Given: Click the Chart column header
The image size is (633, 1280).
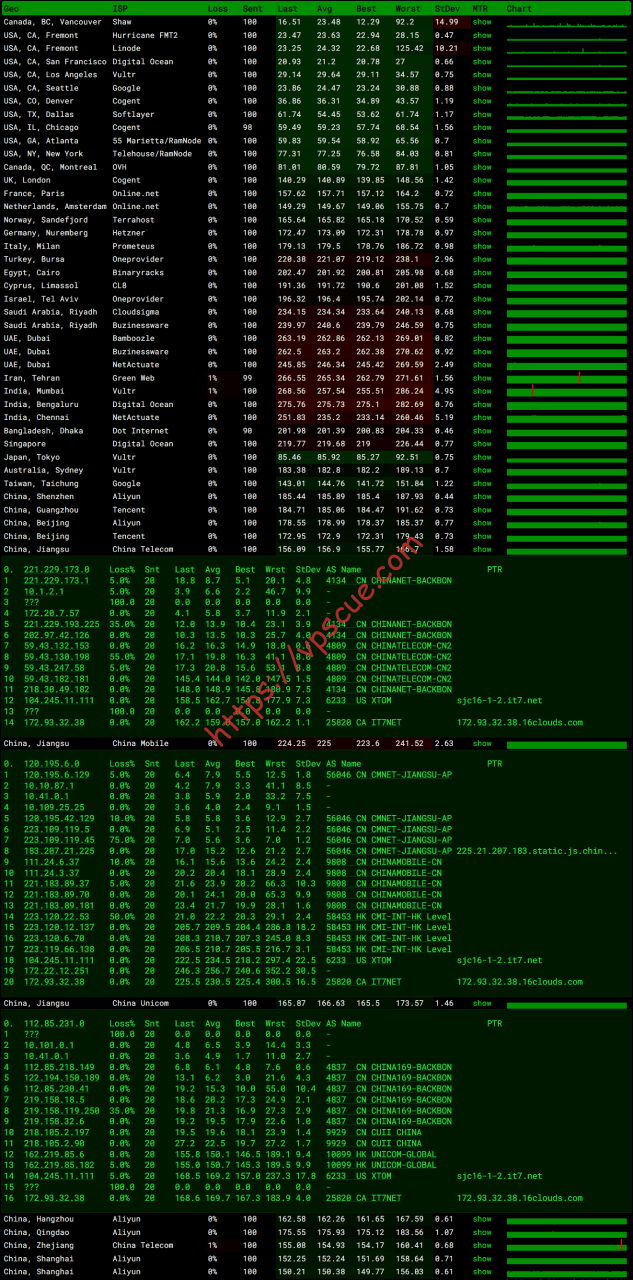Looking at the screenshot, I should pyautogui.click(x=519, y=8).
